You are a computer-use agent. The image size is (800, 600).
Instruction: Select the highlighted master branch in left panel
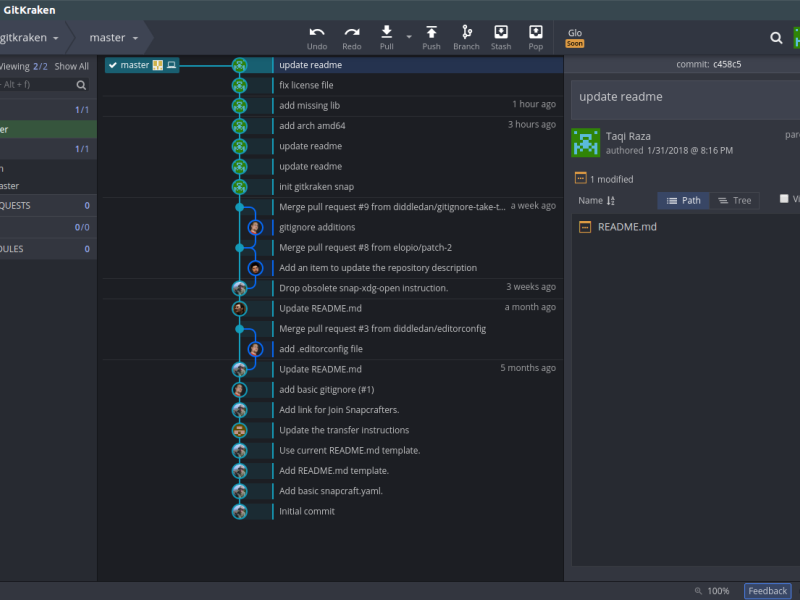click(48, 130)
